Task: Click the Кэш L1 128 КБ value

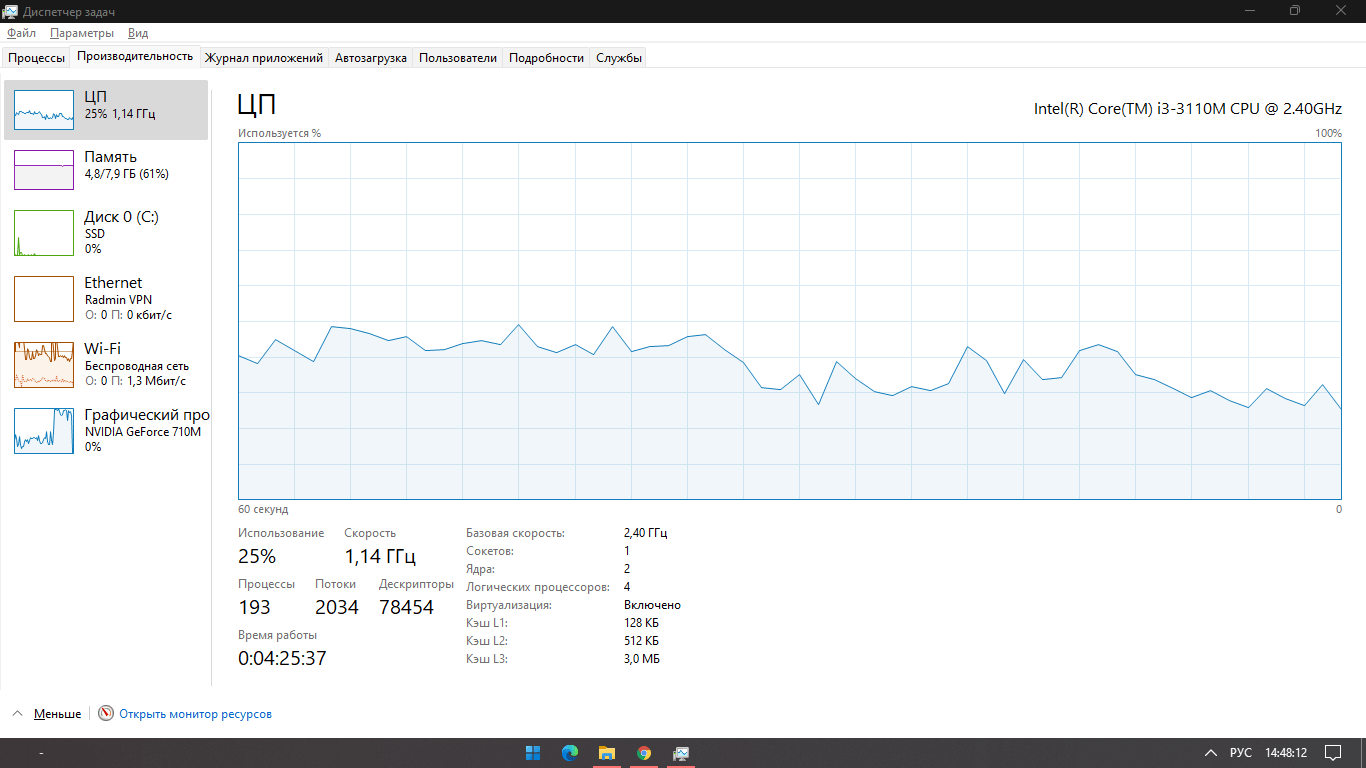Action: click(641, 623)
